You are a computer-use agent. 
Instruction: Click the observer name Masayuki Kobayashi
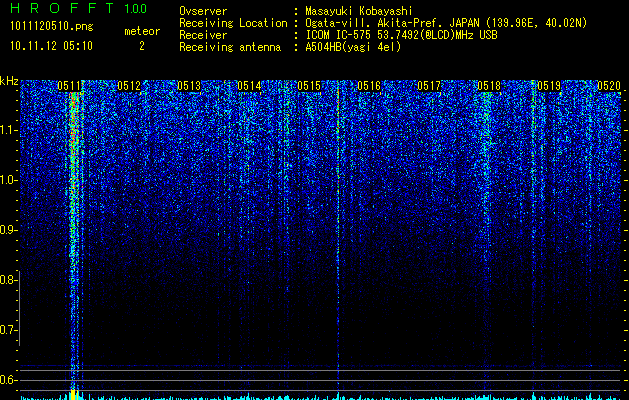(x=359, y=11)
